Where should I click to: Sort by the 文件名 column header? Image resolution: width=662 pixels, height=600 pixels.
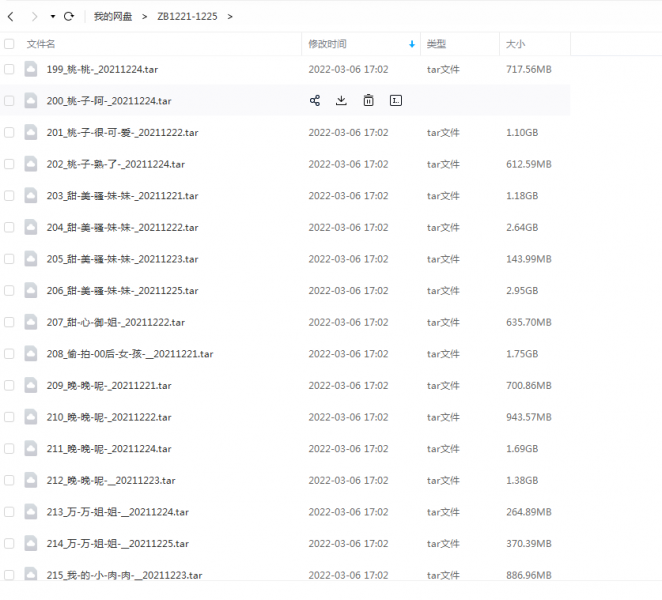click(x=41, y=44)
